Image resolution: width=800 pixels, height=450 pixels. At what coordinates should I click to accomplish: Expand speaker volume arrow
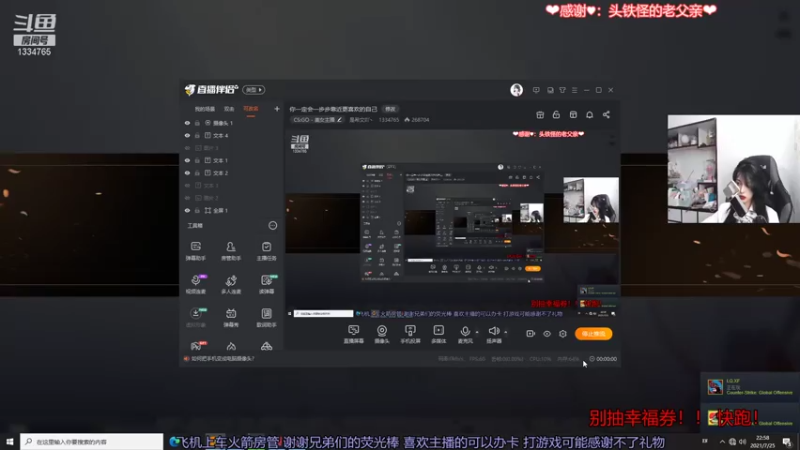pos(506,332)
